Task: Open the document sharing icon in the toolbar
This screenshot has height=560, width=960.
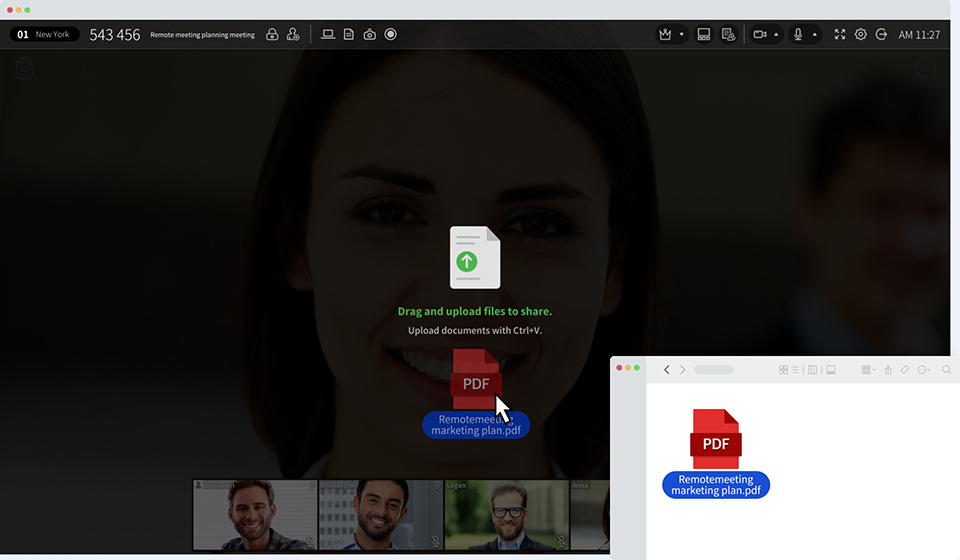Action: coord(348,34)
